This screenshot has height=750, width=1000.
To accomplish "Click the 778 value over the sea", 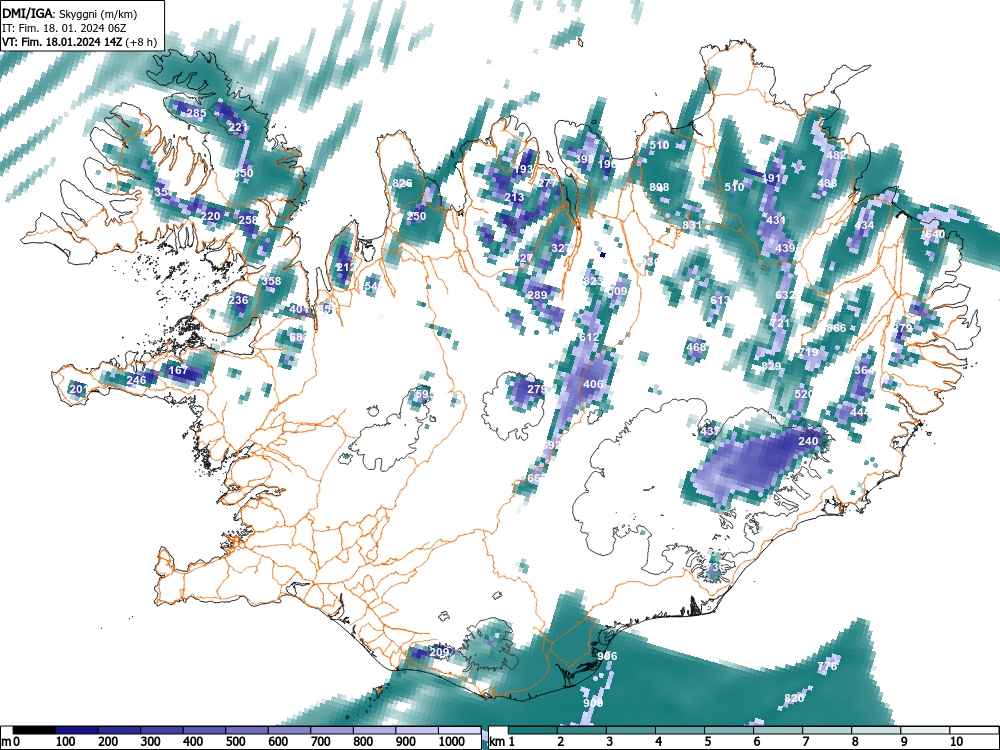I will 827,666.
